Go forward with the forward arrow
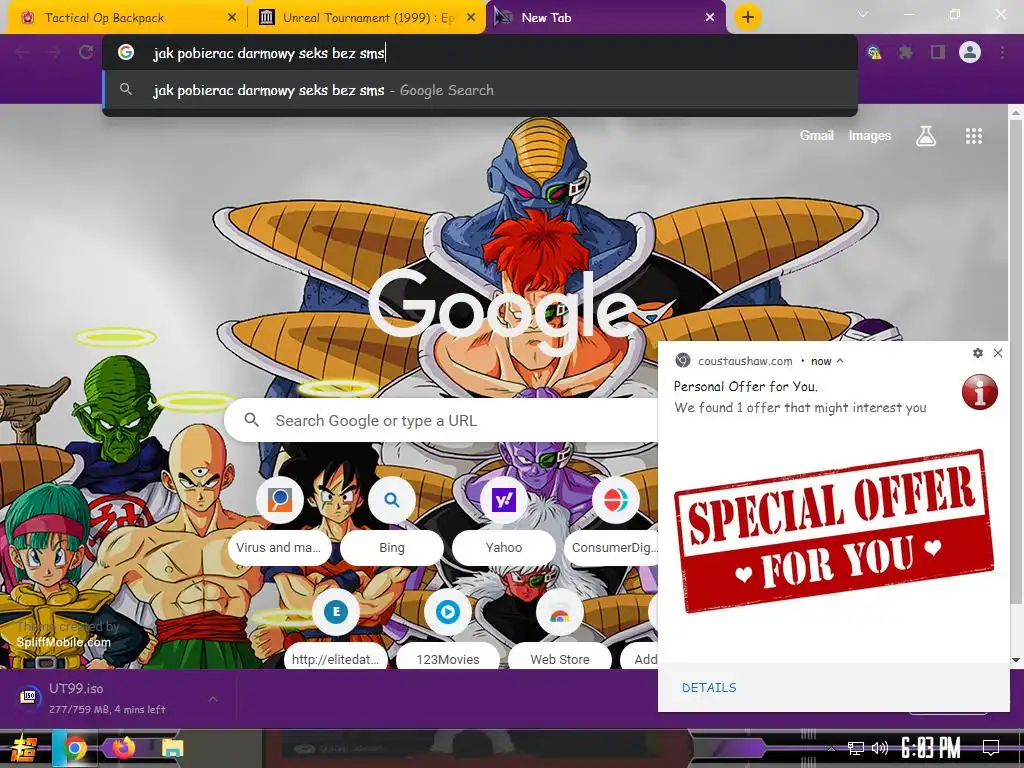This screenshot has width=1024, height=768. click(x=54, y=52)
